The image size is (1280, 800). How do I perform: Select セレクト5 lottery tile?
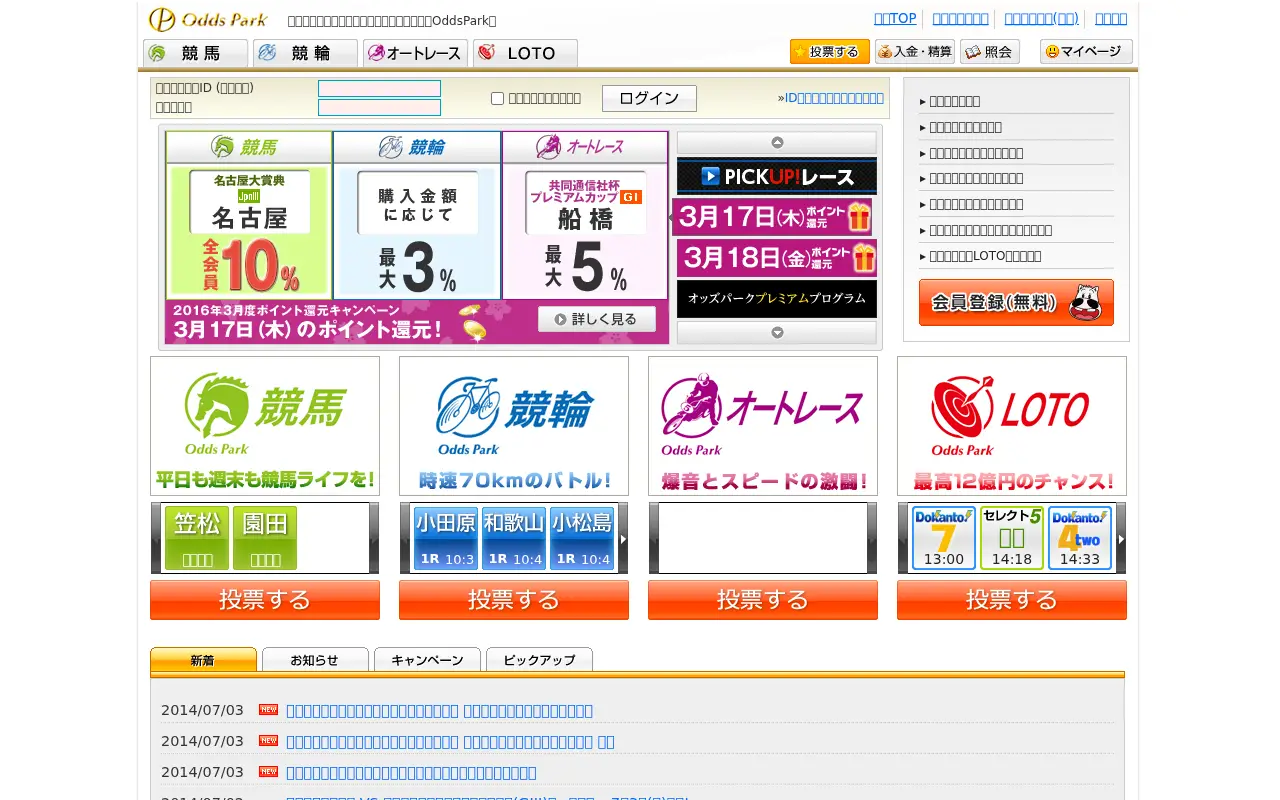coord(1012,538)
